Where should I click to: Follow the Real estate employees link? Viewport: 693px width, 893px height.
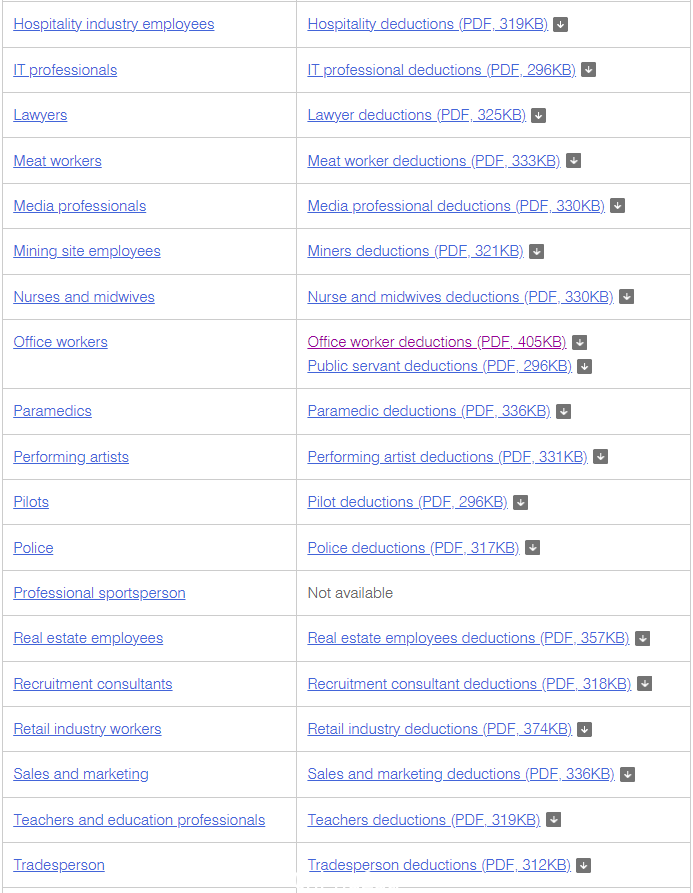88,638
